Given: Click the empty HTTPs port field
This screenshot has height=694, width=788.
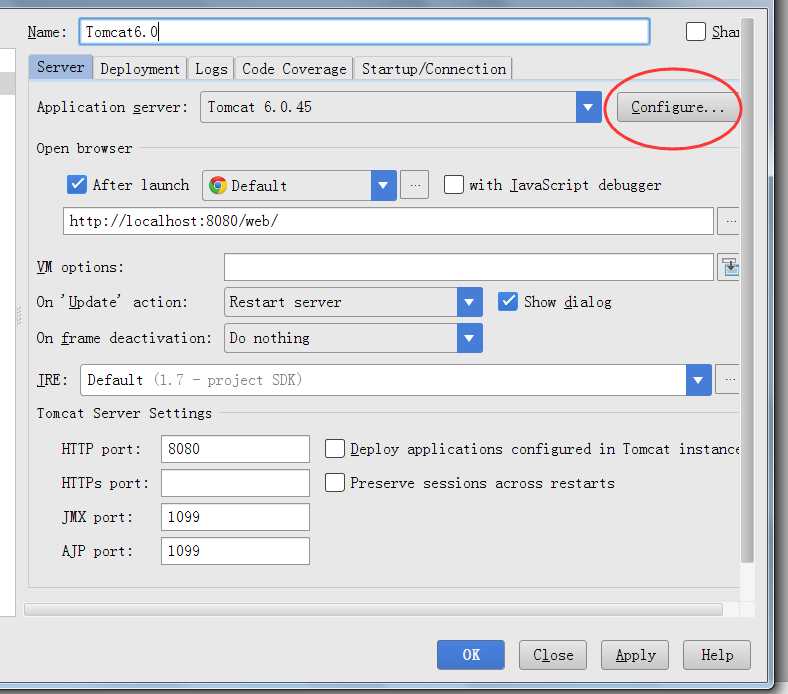Looking at the screenshot, I should [x=235, y=483].
